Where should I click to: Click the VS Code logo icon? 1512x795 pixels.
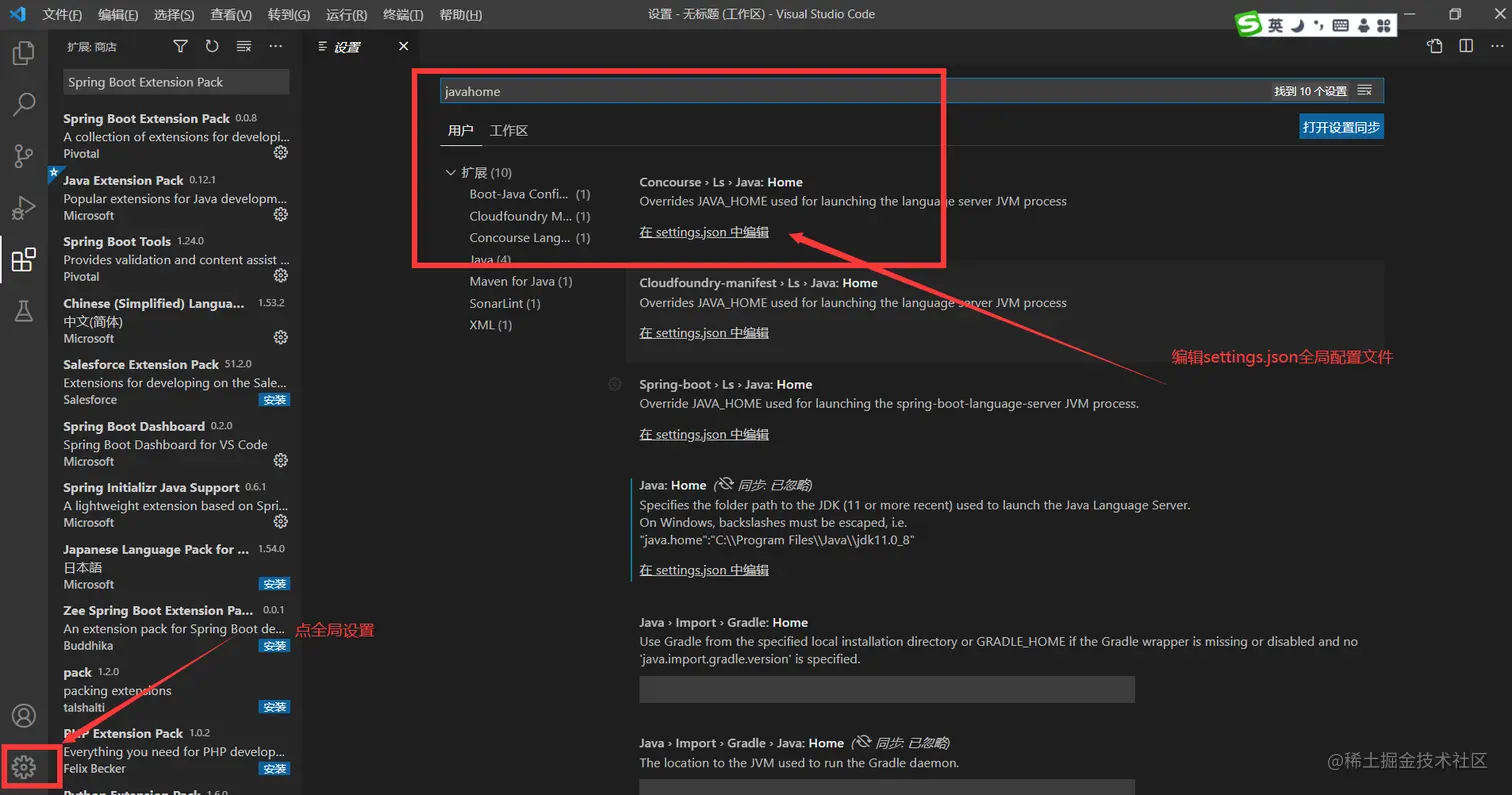[17, 14]
